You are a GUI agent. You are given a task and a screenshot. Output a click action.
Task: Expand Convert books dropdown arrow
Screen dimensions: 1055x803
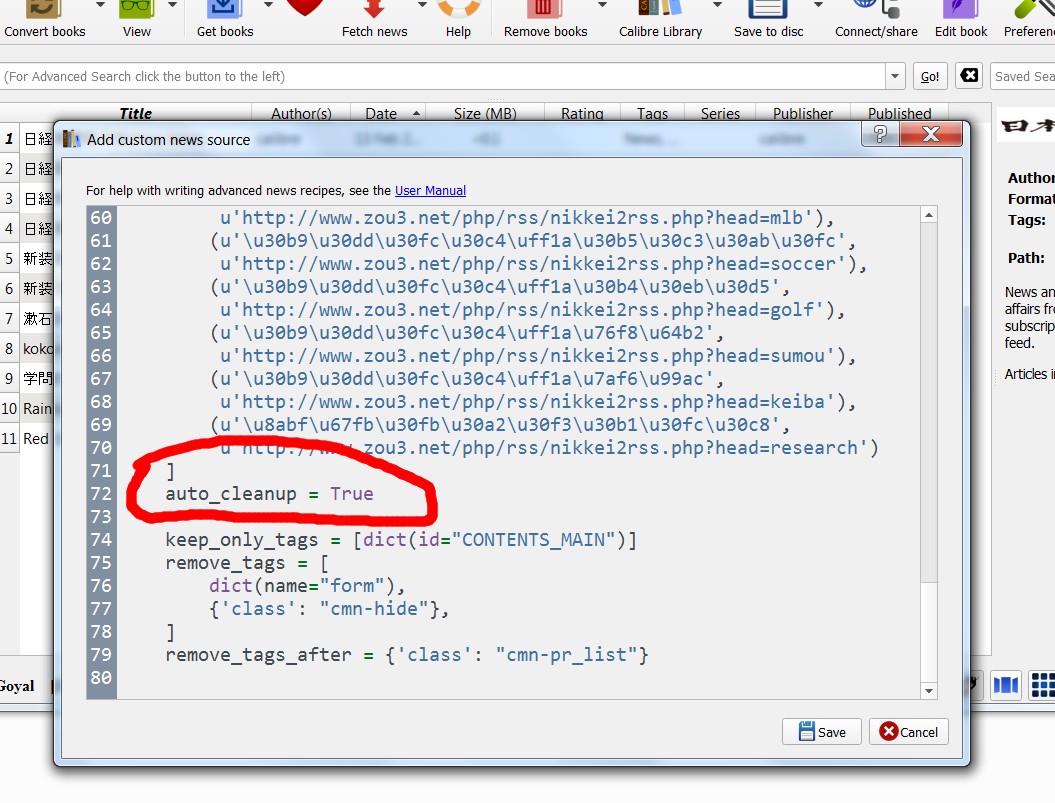pyautogui.click(x=100, y=5)
